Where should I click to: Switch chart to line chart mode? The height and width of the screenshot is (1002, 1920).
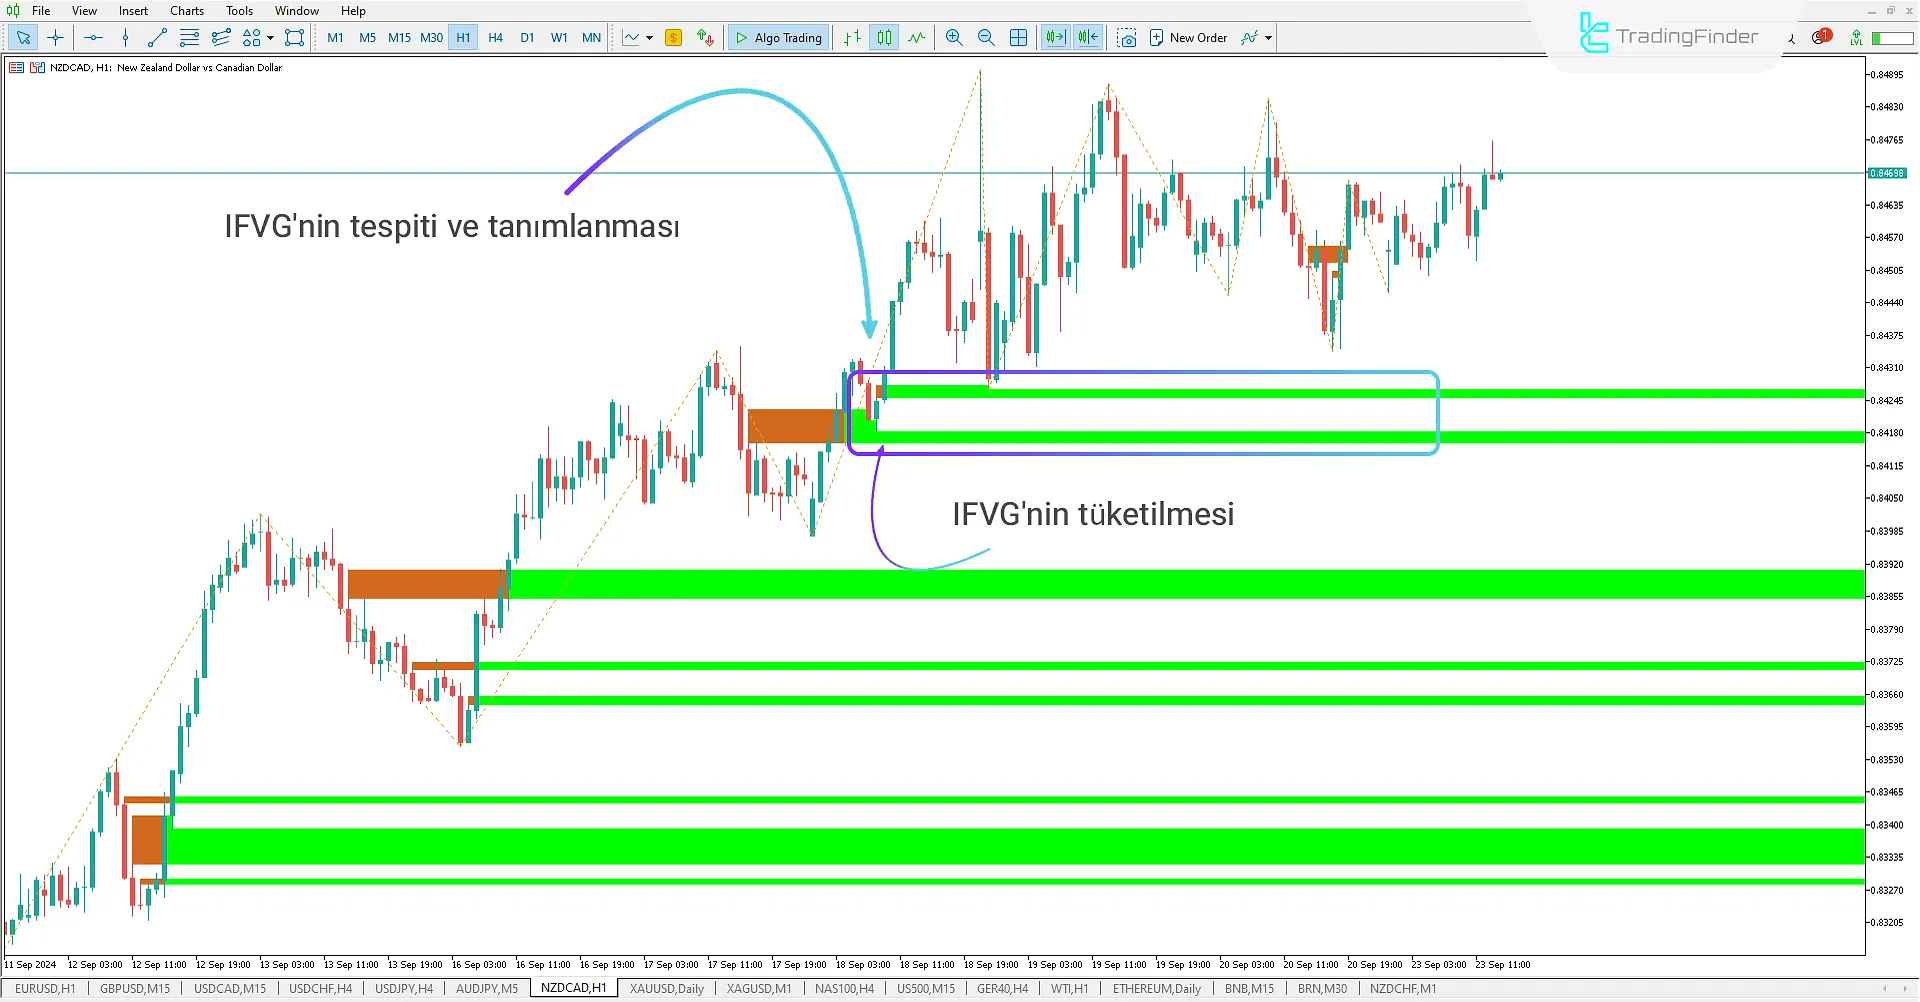(917, 37)
